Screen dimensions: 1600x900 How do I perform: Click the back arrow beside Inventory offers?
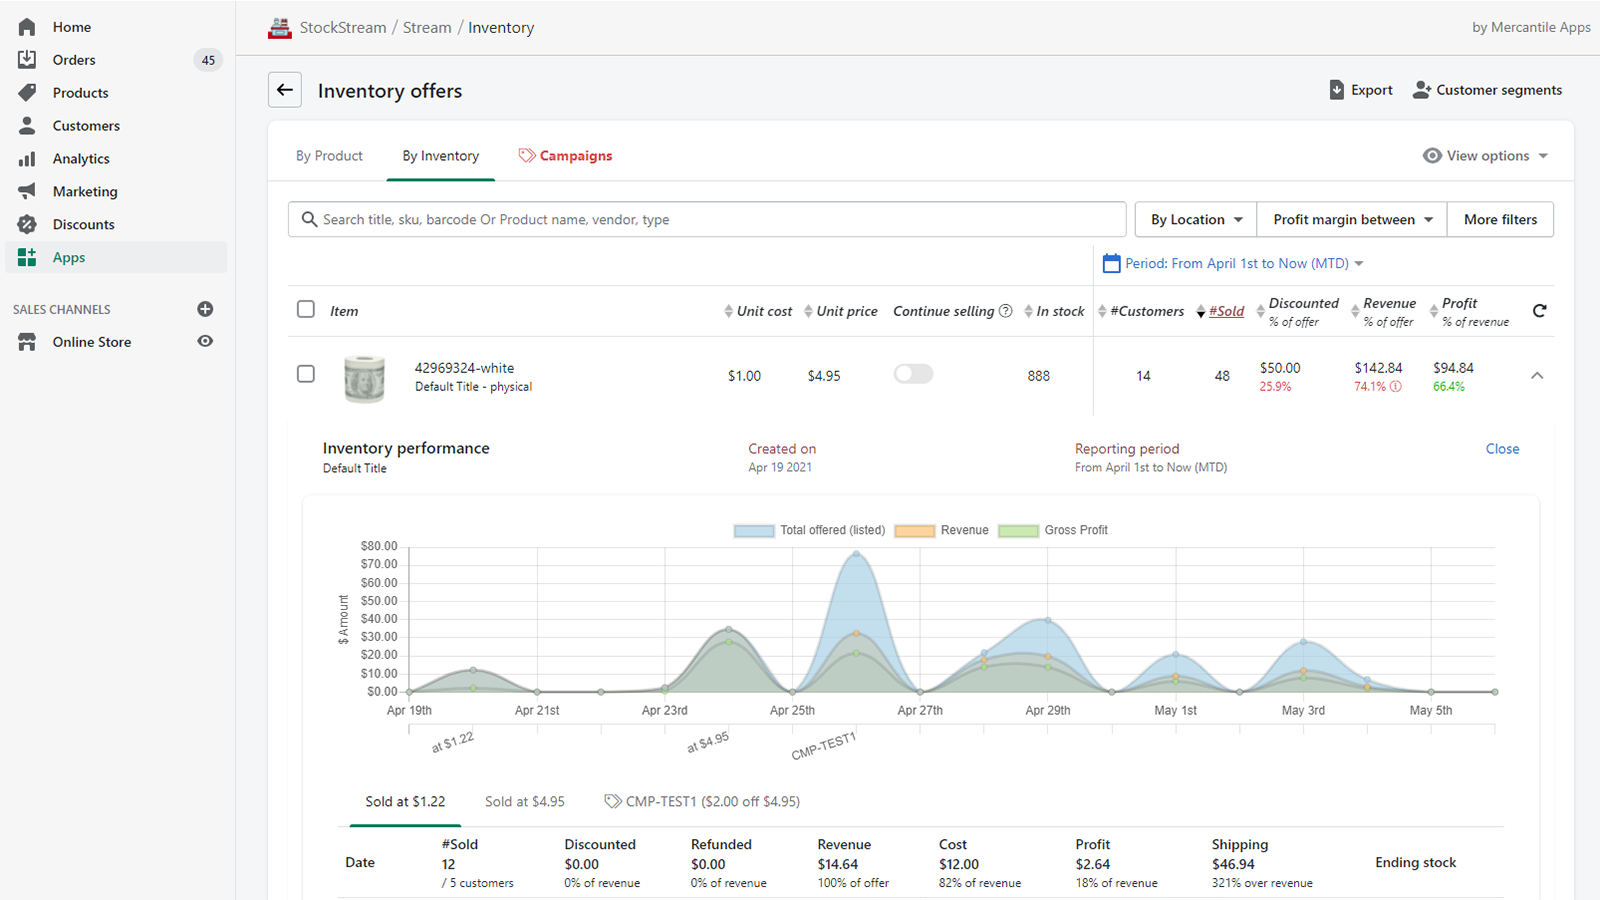285,90
